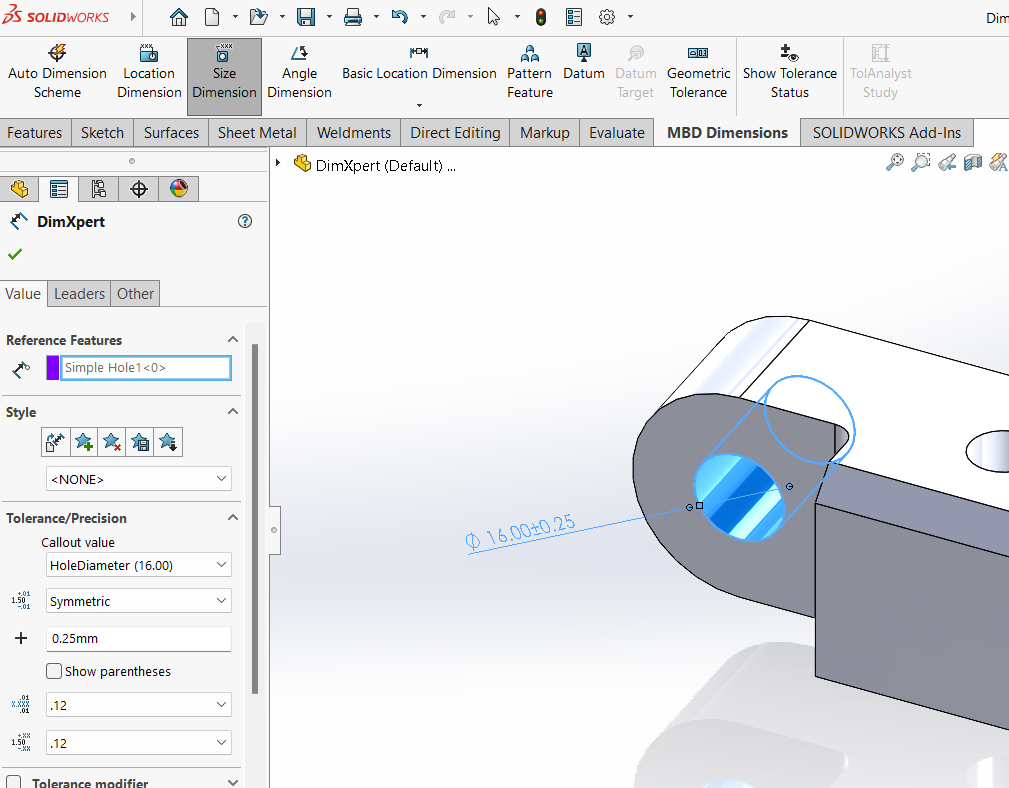Switch to the Evaluate ribbon tab
The height and width of the screenshot is (788, 1009).
point(616,132)
